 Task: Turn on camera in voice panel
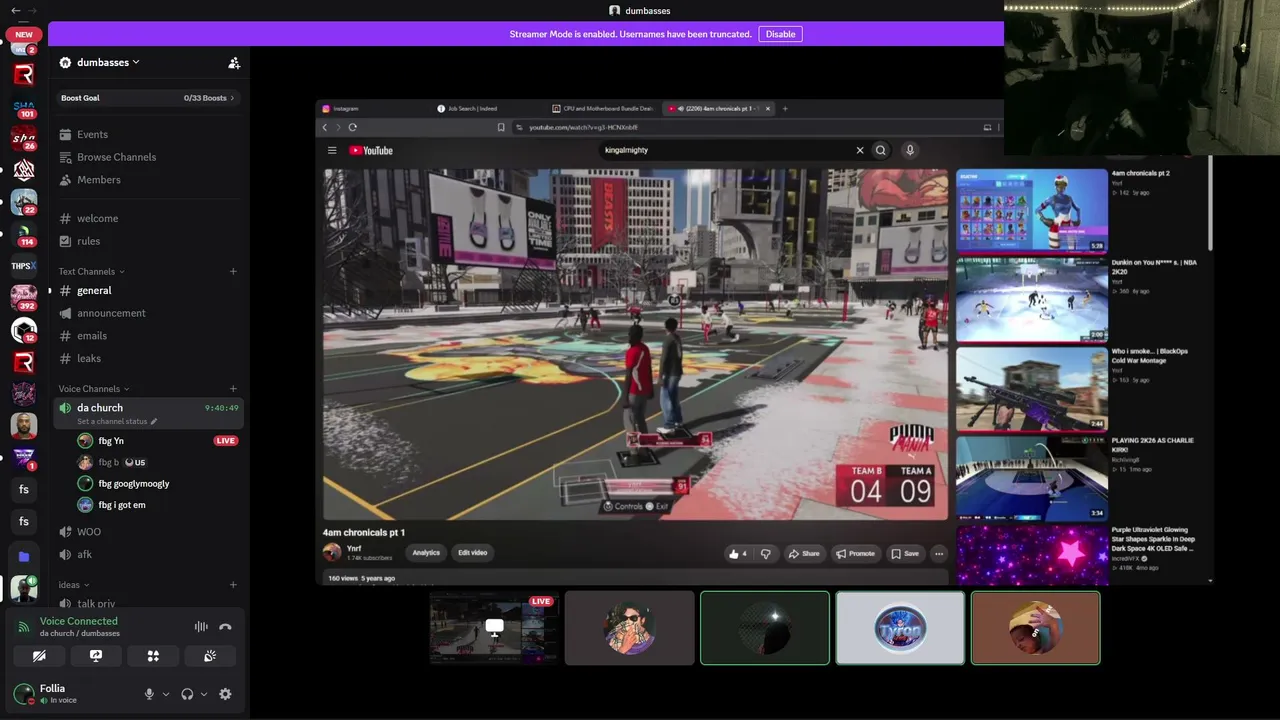39,656
